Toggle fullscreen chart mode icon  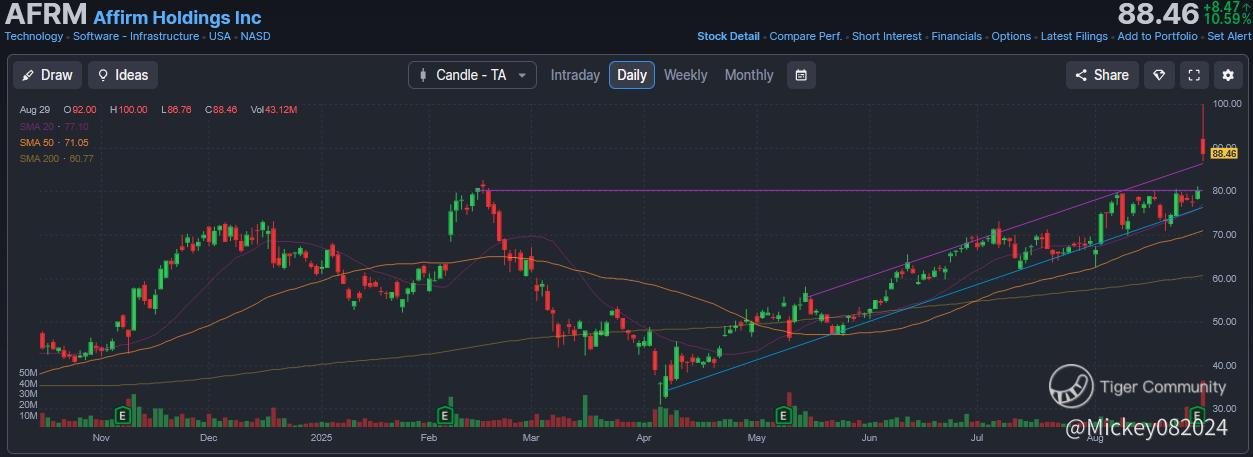[x=1193, y=75]
